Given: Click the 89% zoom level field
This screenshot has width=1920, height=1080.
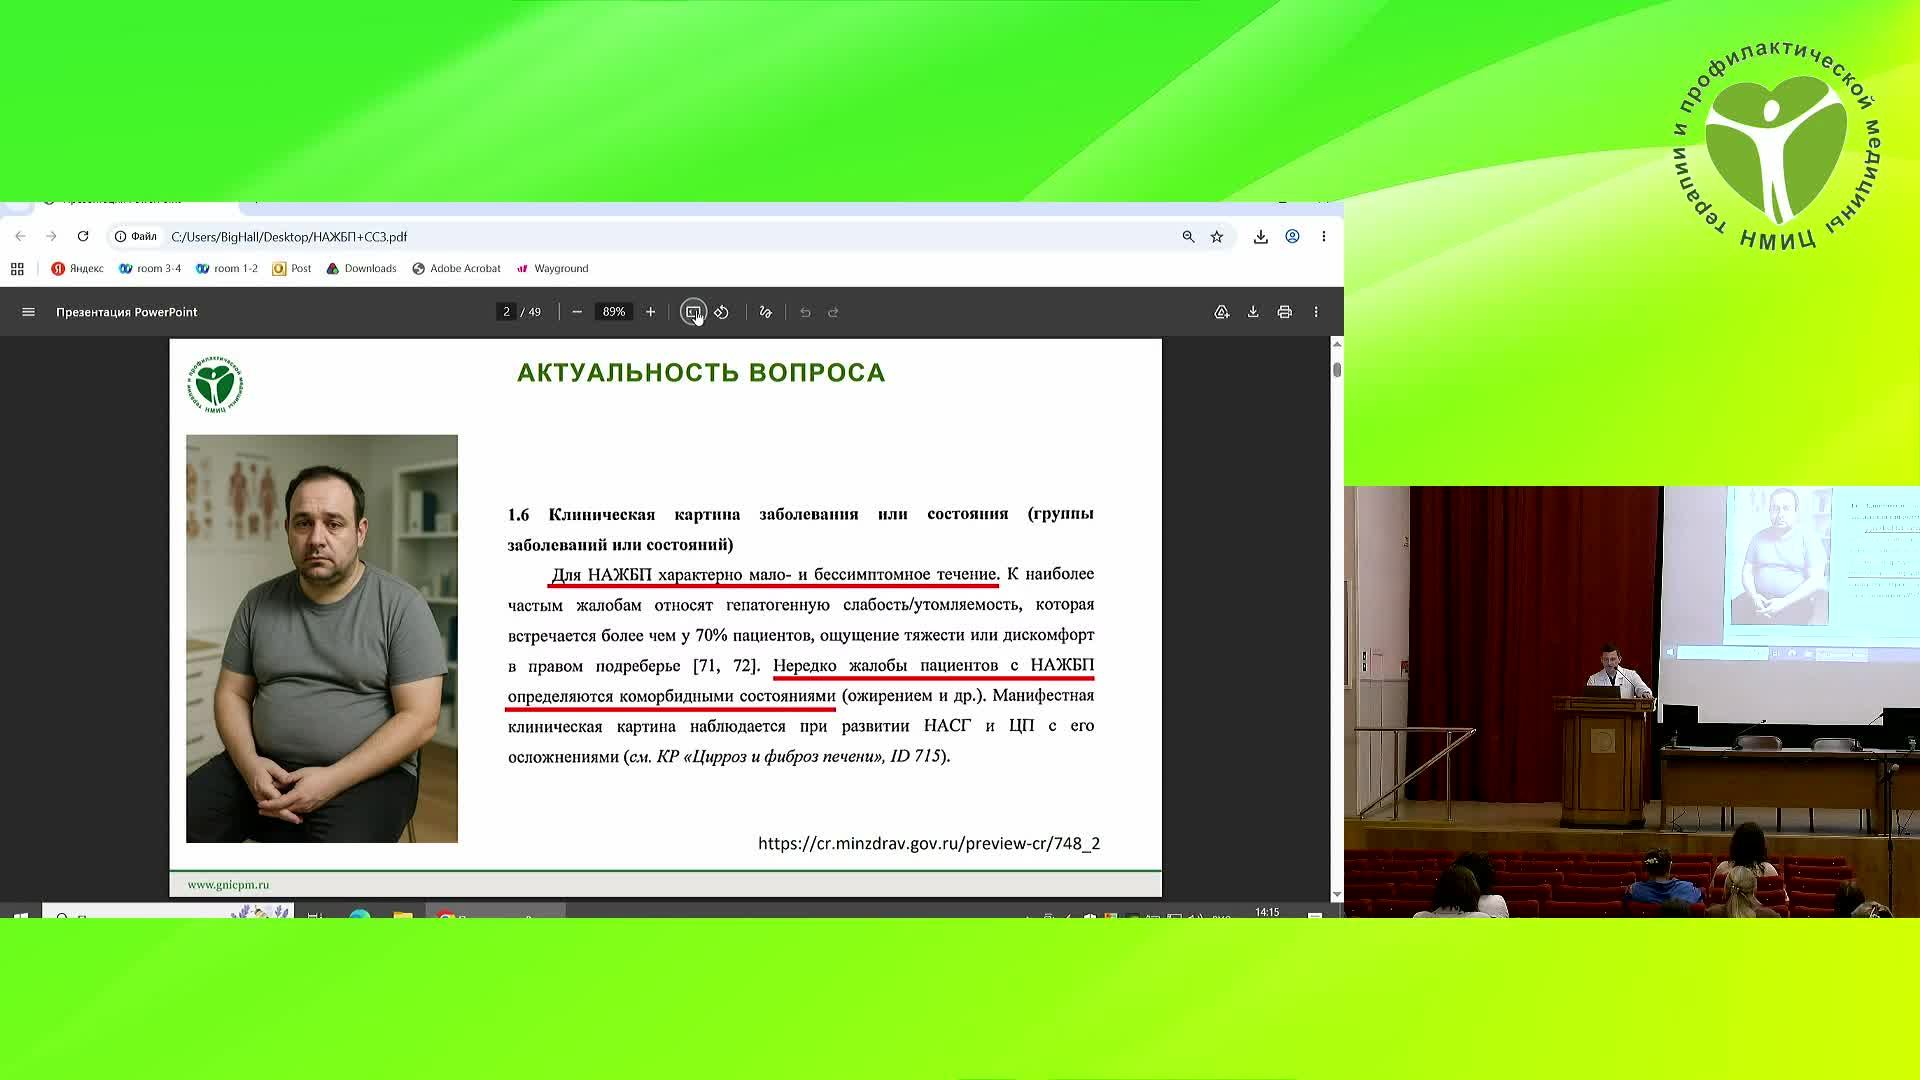Looking at the screenshot, I should pyautogui.click(x=614, y=312).
